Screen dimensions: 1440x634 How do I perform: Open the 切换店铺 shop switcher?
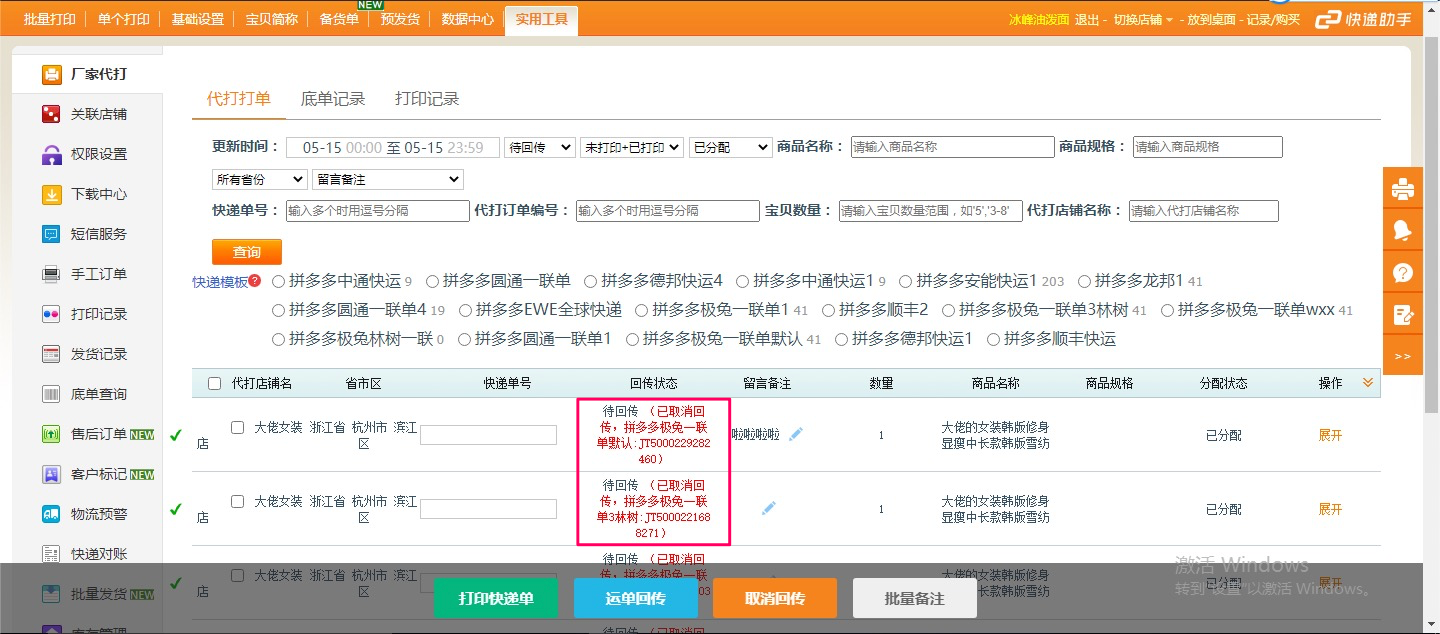(x=1144, y=20)
